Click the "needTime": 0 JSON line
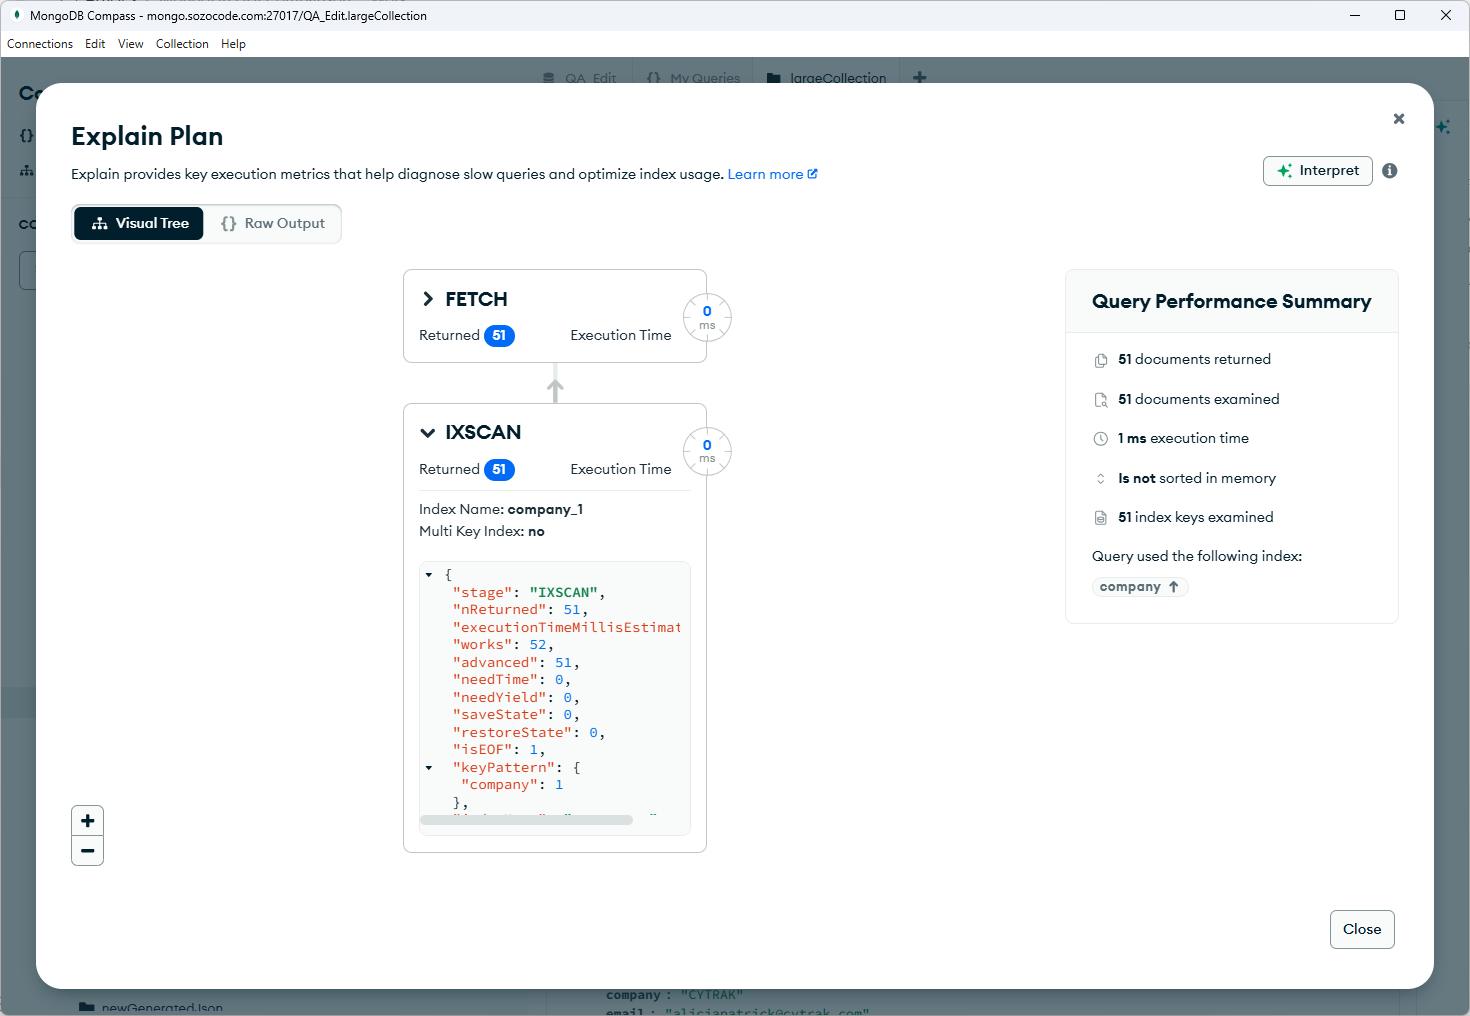The height and width of the screenshot is (1016, 1470). click(512, 680)
